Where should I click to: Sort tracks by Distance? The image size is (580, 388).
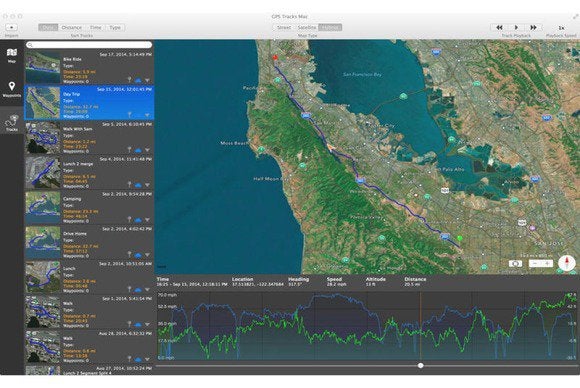tap(71, 27)
